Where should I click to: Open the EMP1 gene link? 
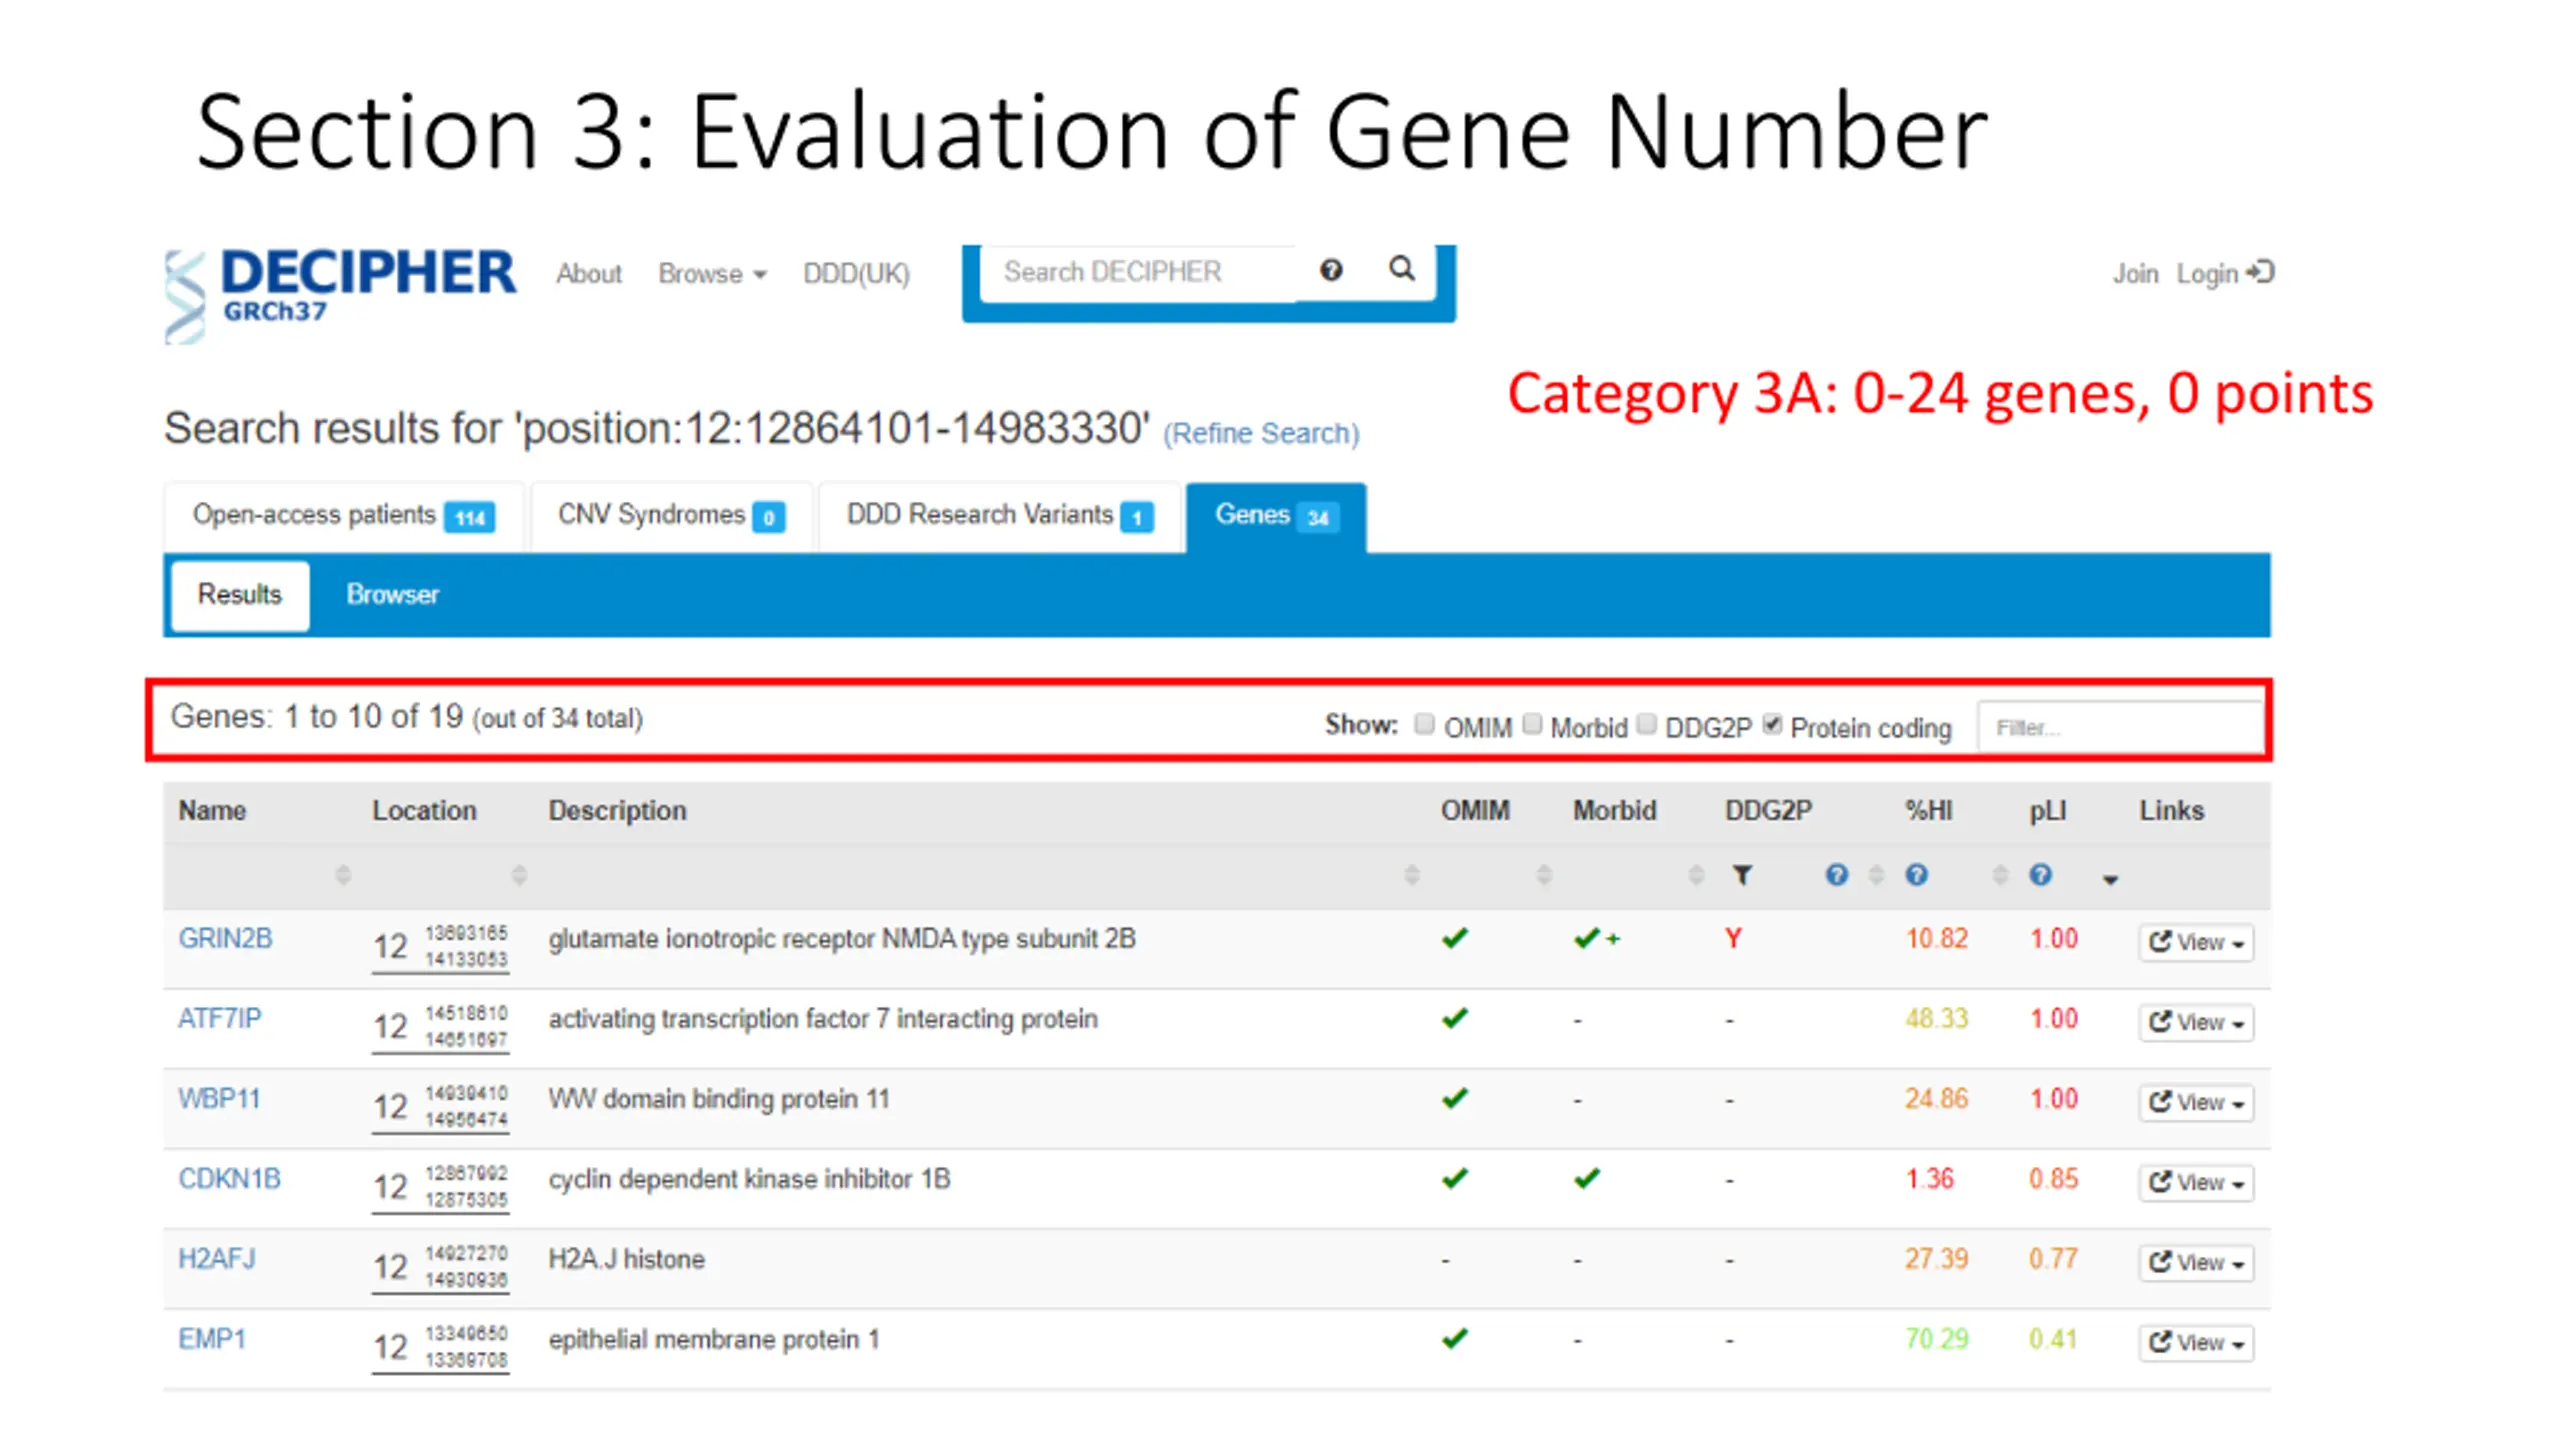point(212,1338)
